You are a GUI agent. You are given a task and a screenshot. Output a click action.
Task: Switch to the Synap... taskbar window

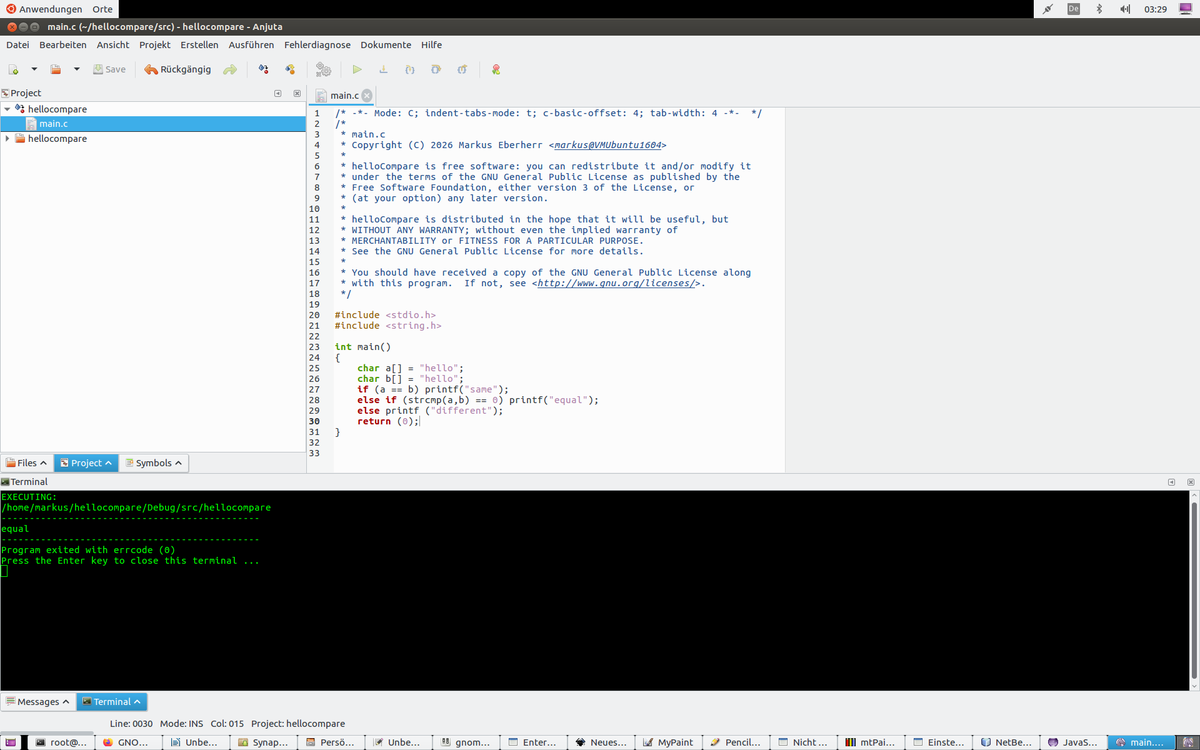(x=264, y=742)
